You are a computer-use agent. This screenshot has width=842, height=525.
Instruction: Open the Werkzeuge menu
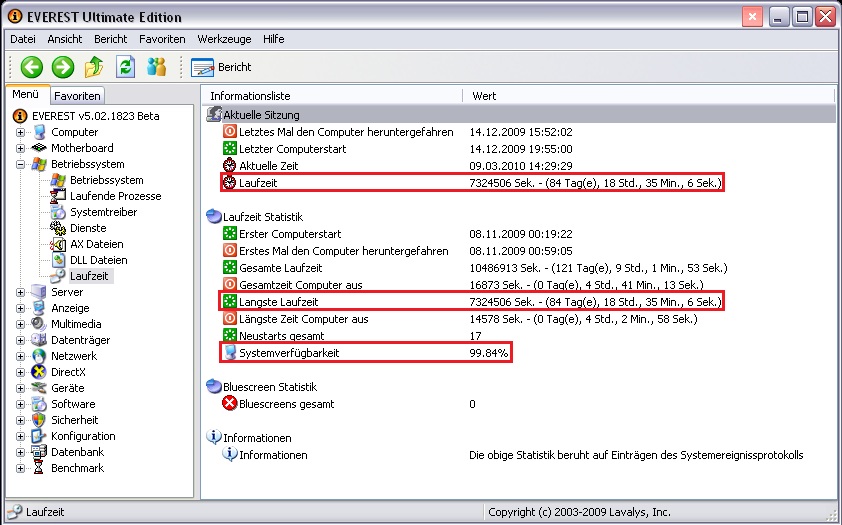point(224,39)
